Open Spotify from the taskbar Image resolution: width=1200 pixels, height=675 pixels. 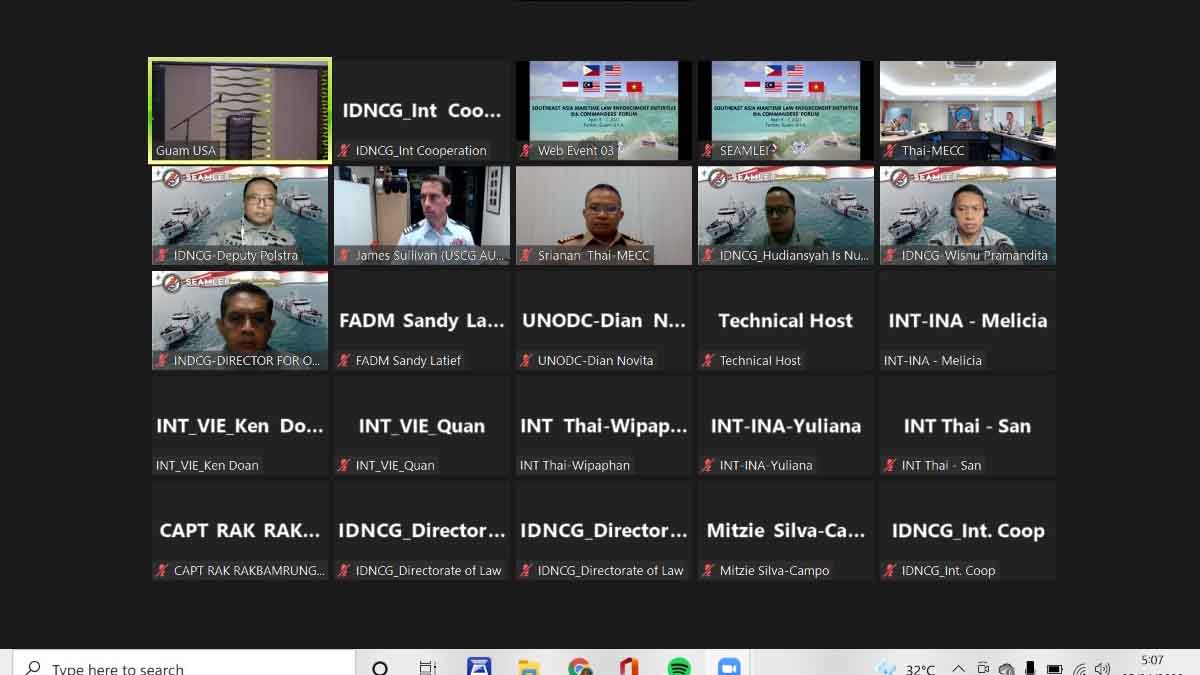[x=679, y=667]
